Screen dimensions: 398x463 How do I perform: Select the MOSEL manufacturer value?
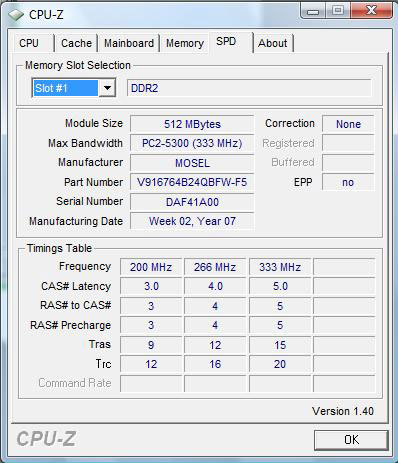(192, 163)
